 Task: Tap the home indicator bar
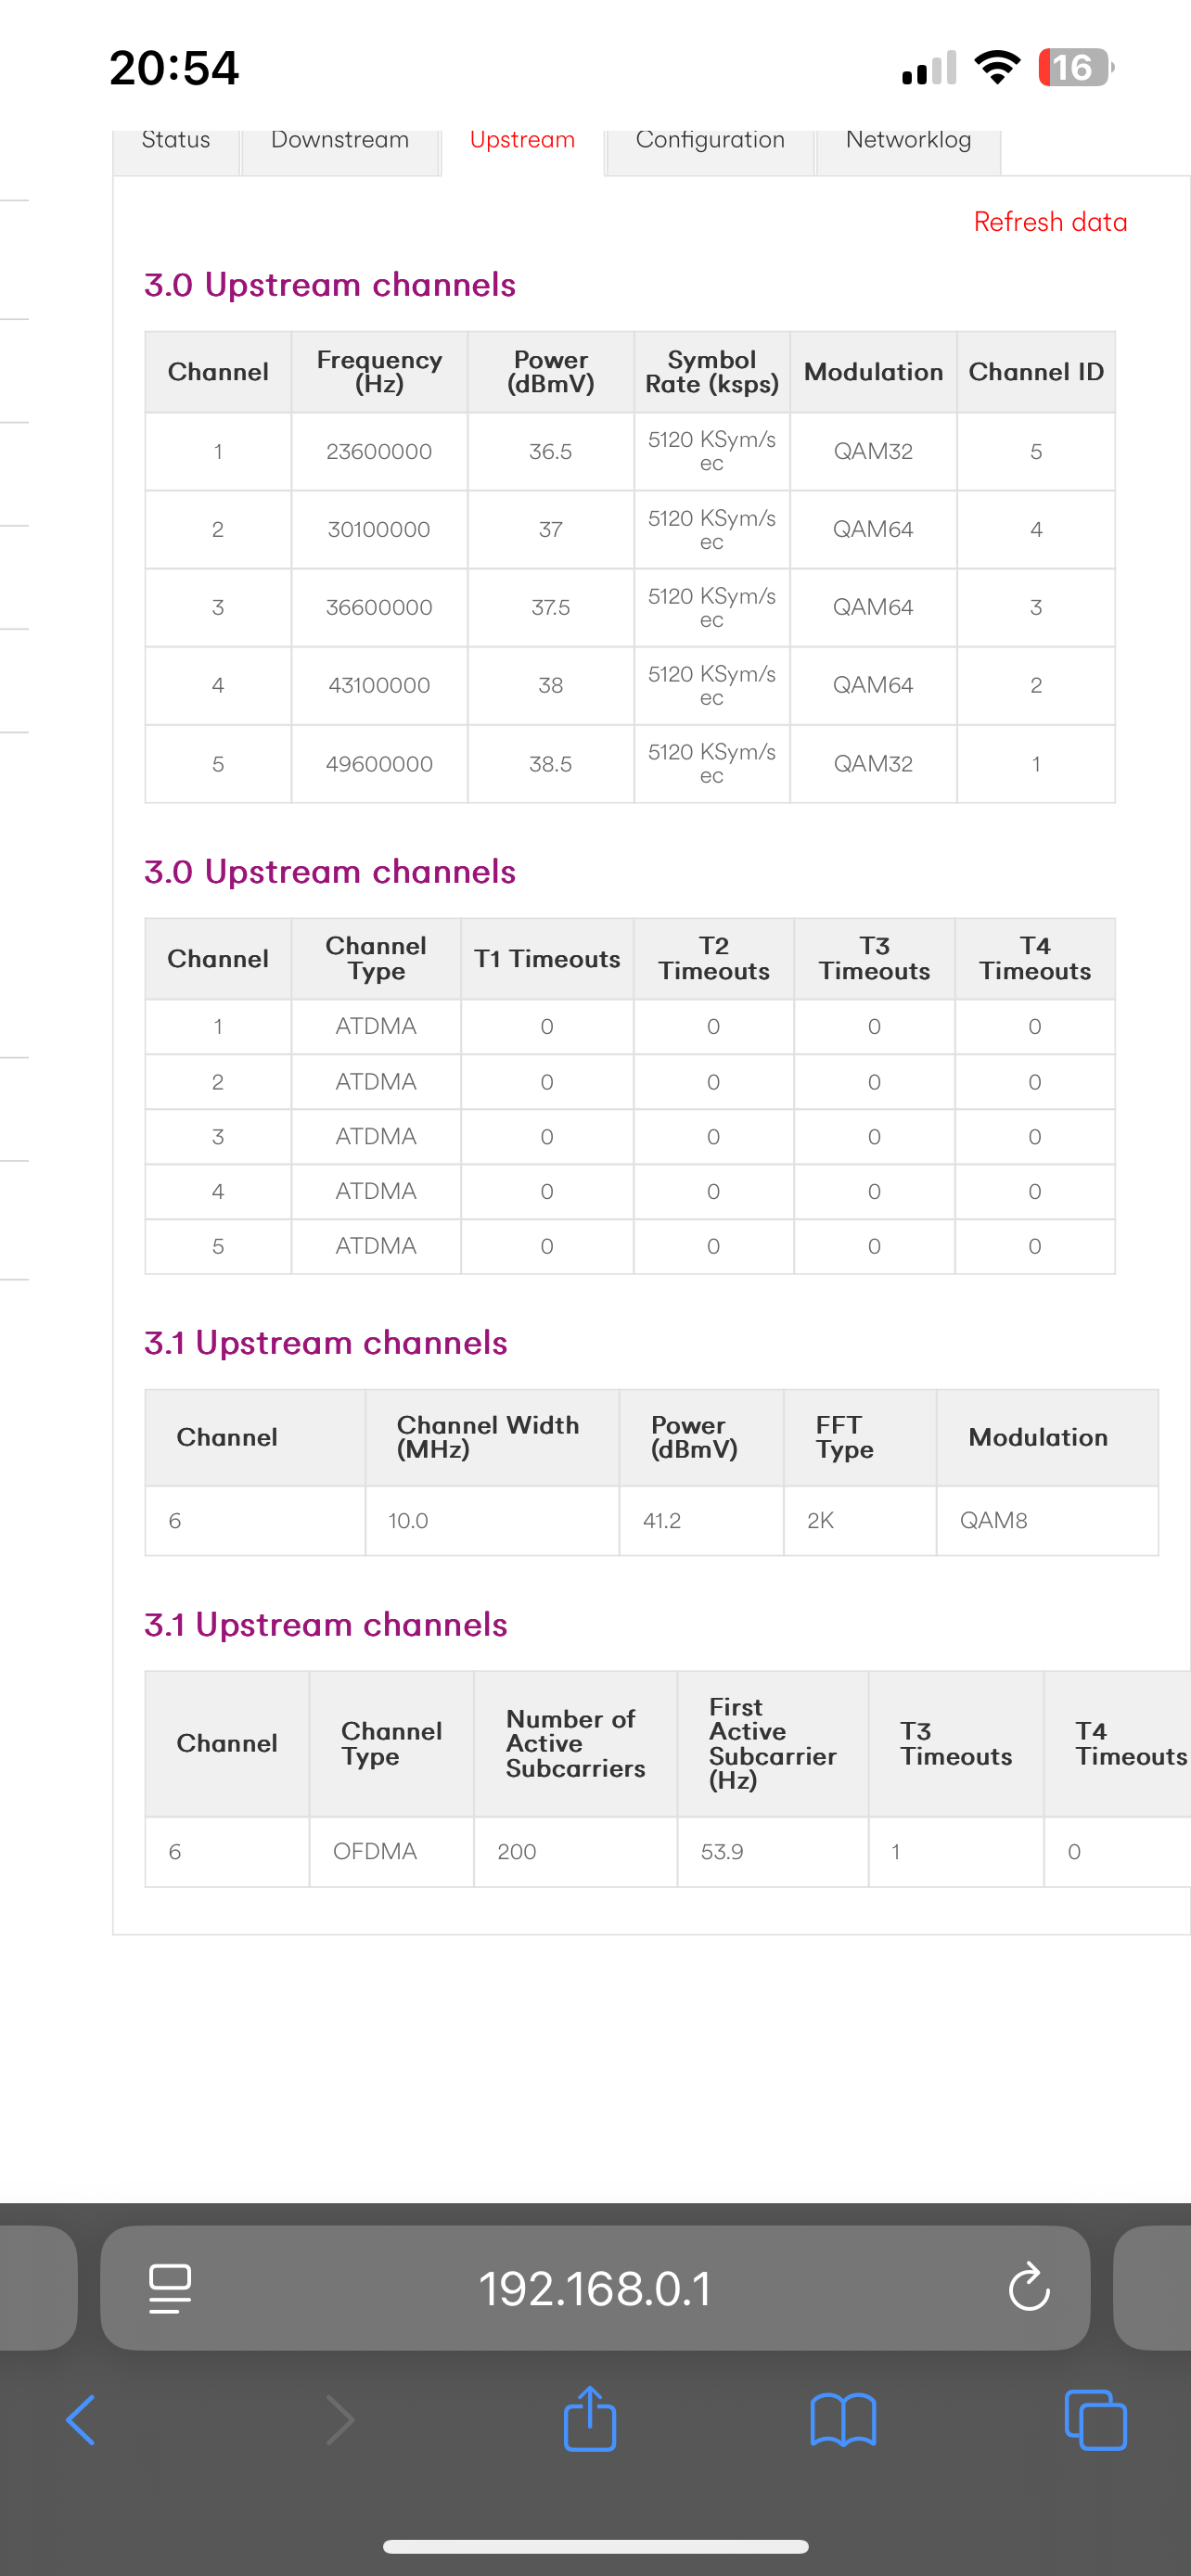tap(595, 2546)
